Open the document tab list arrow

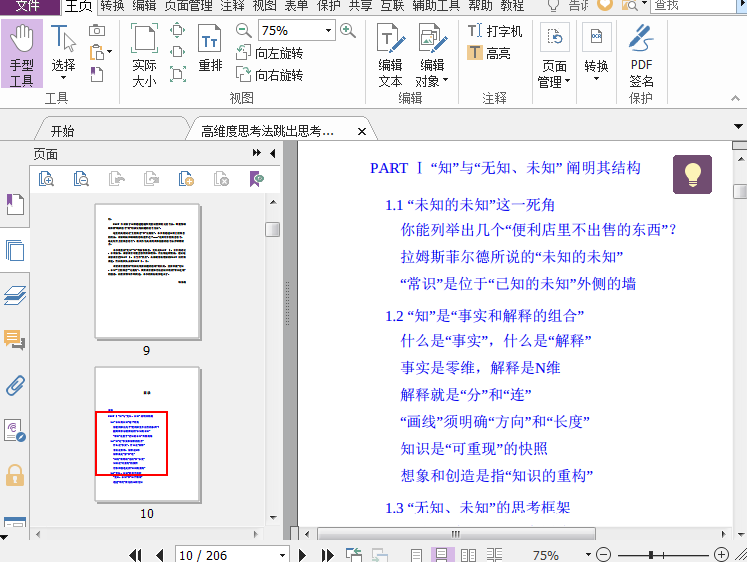(738, 127)
